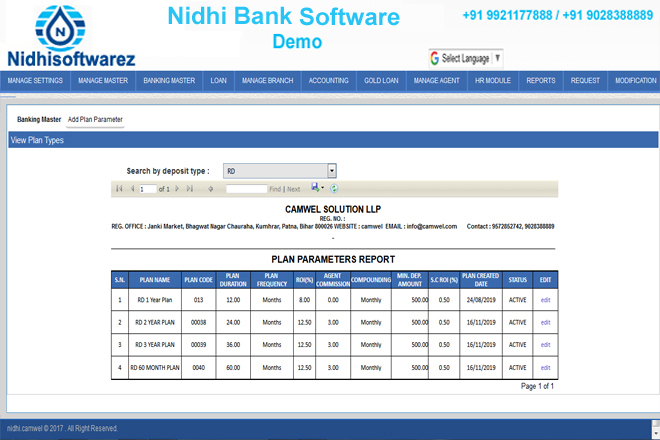
Task: Go to previous report page
Action: click(x=132, y=189)
